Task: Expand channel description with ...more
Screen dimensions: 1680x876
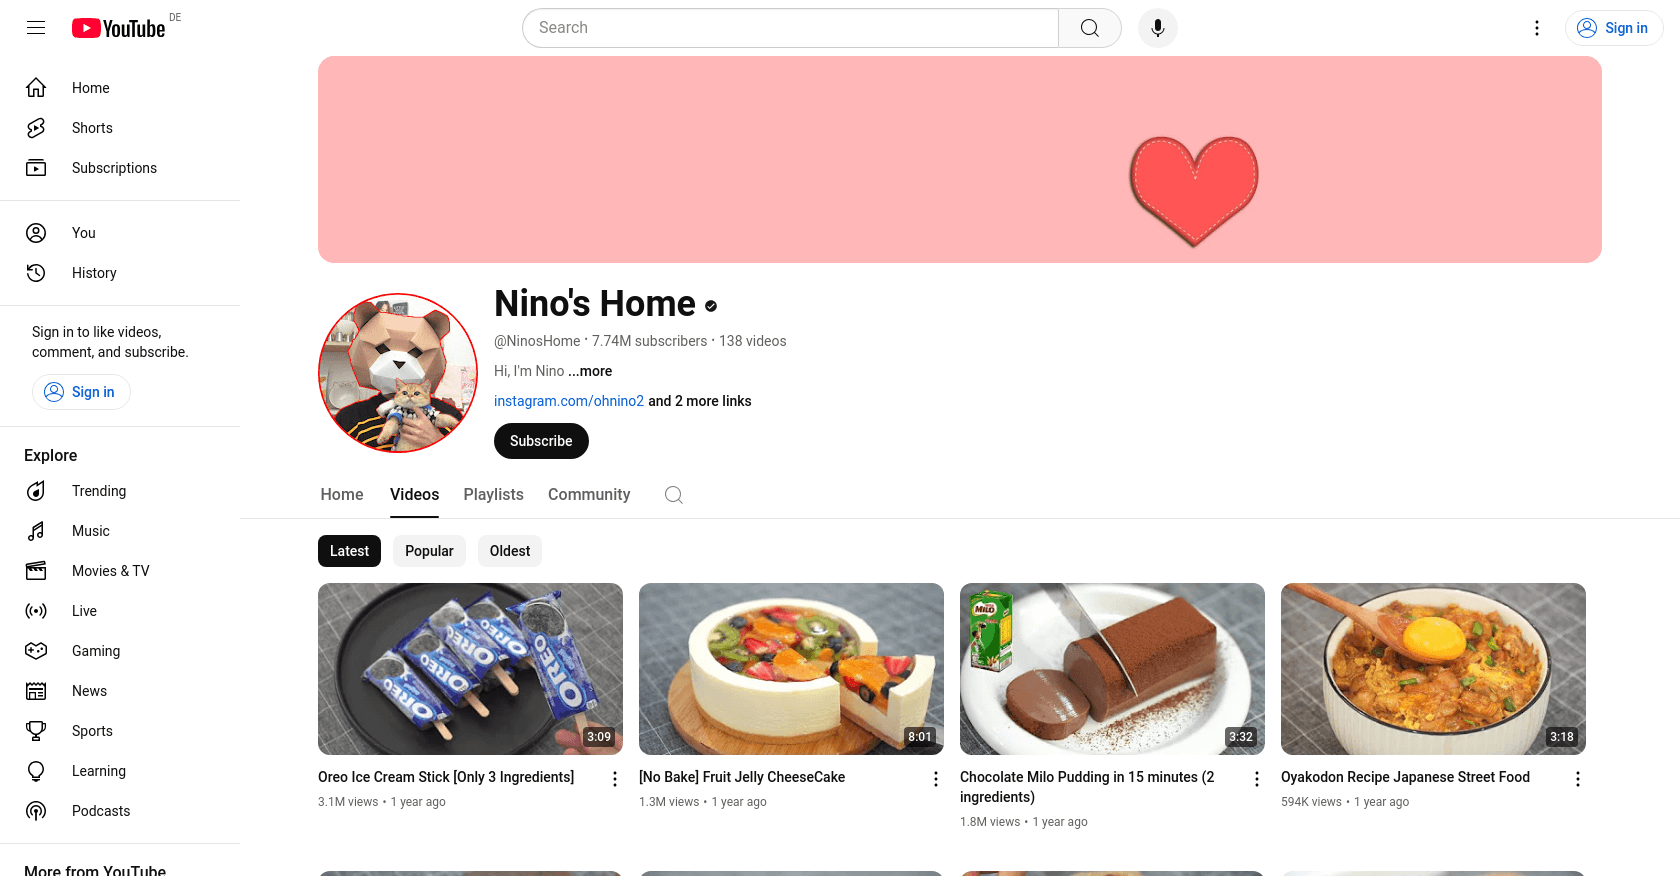Action: (590, 371)
